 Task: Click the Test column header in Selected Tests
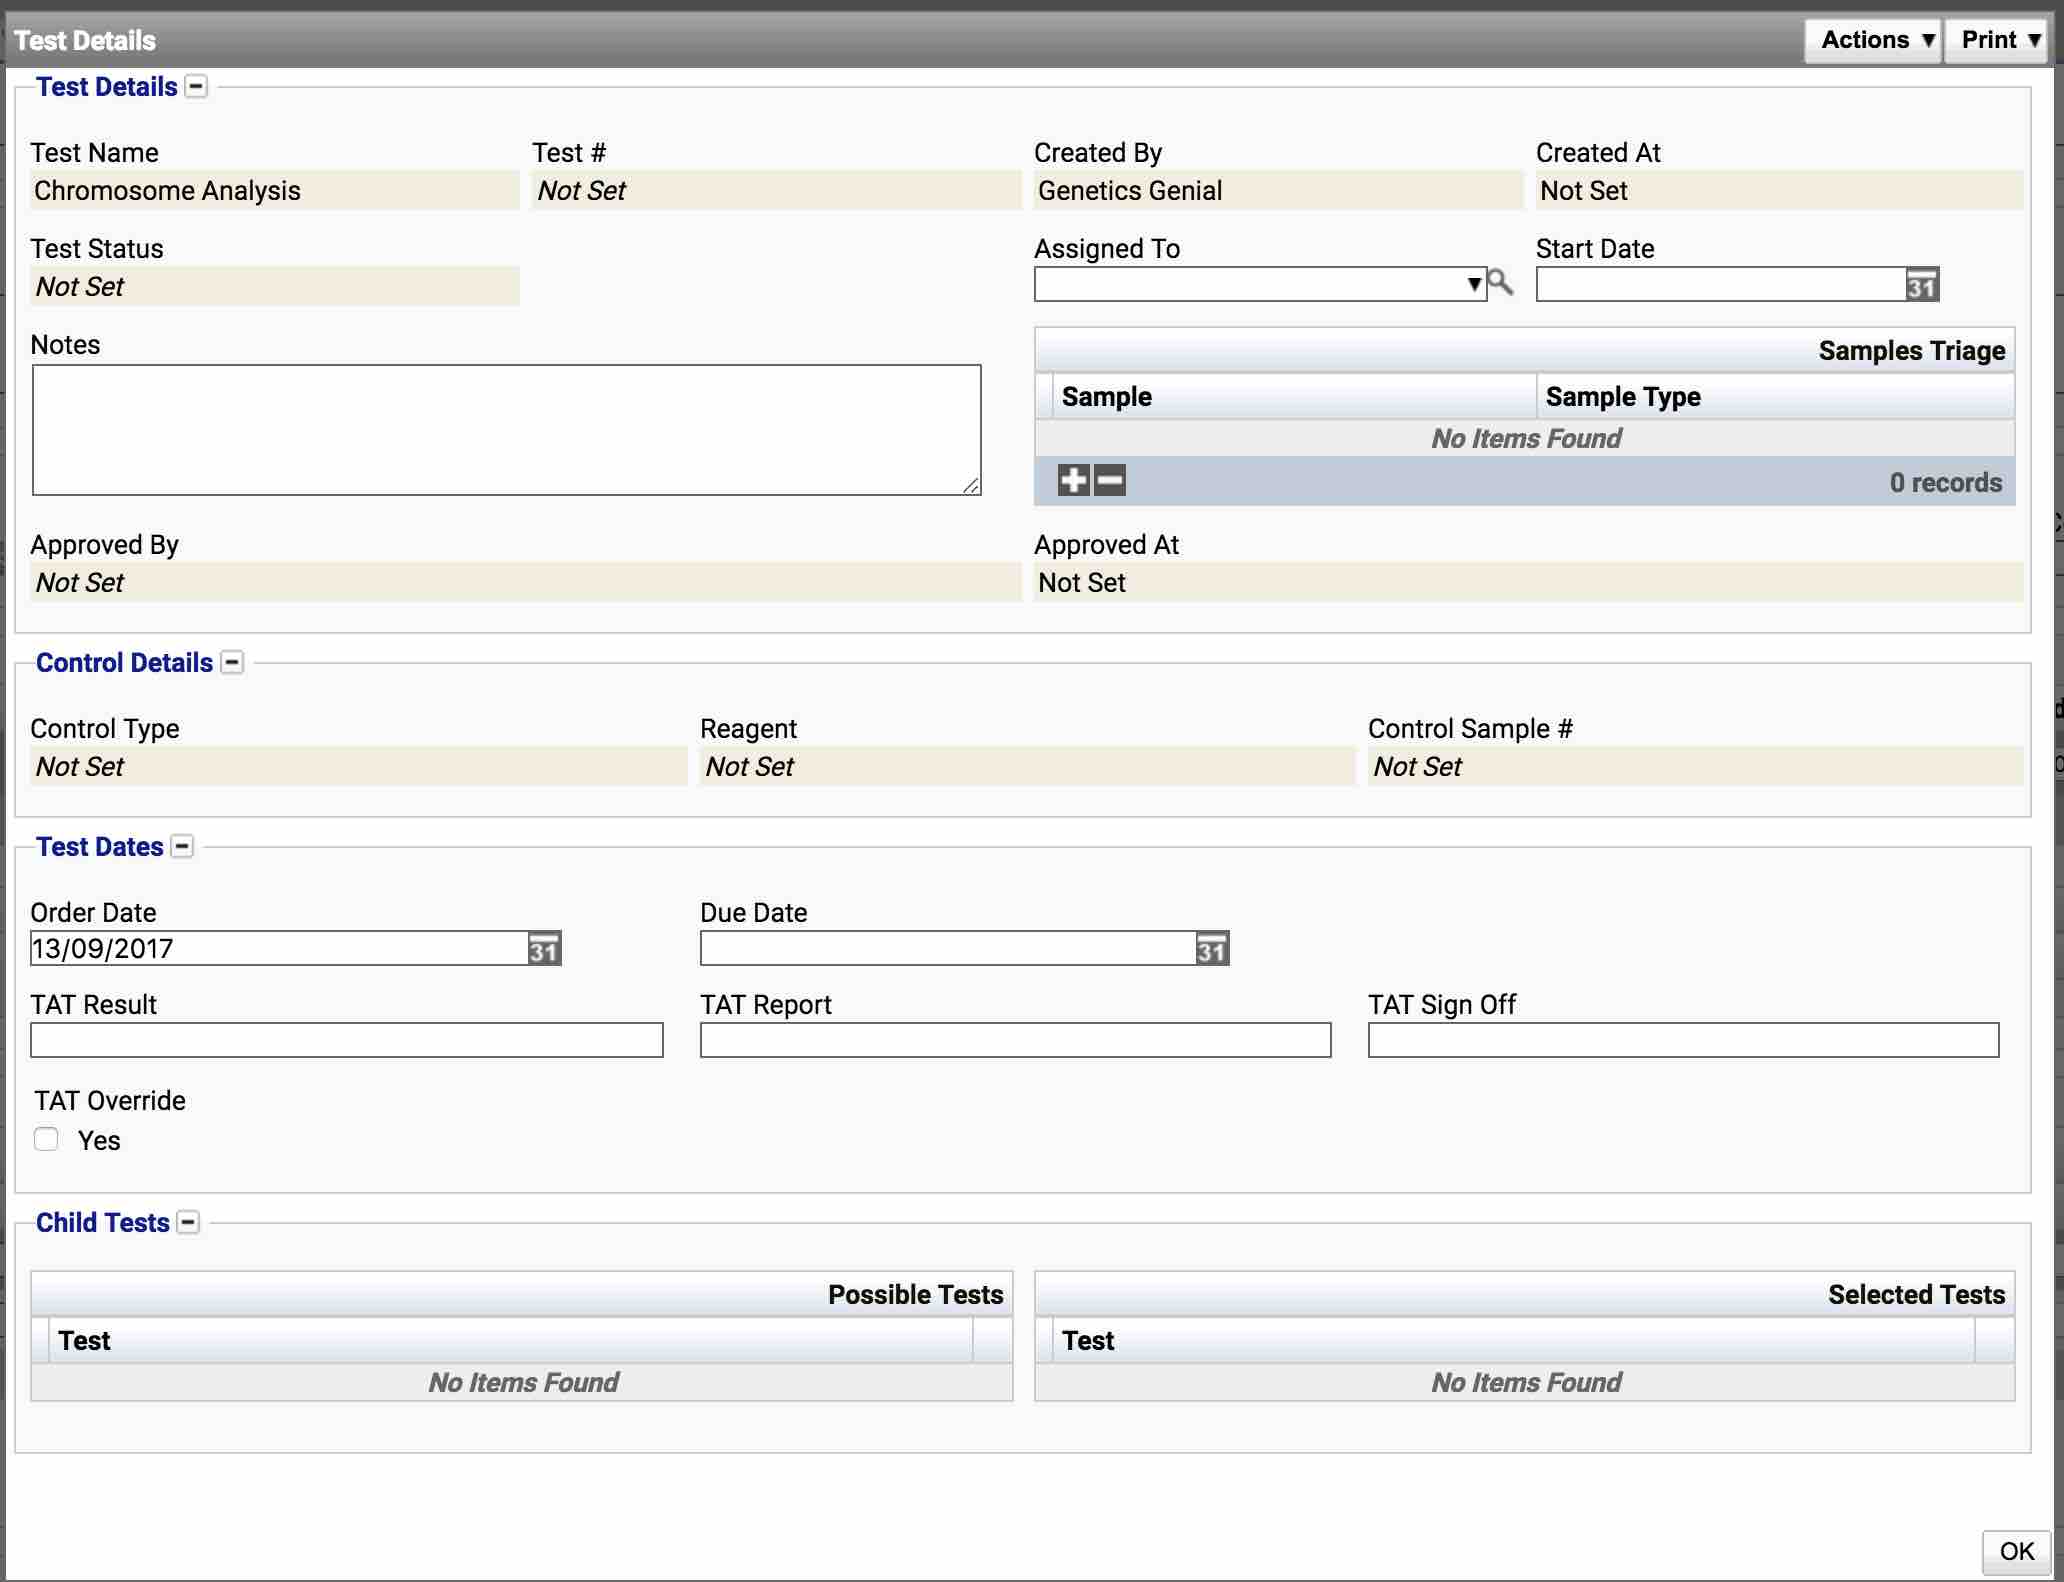[1514, 1340]
